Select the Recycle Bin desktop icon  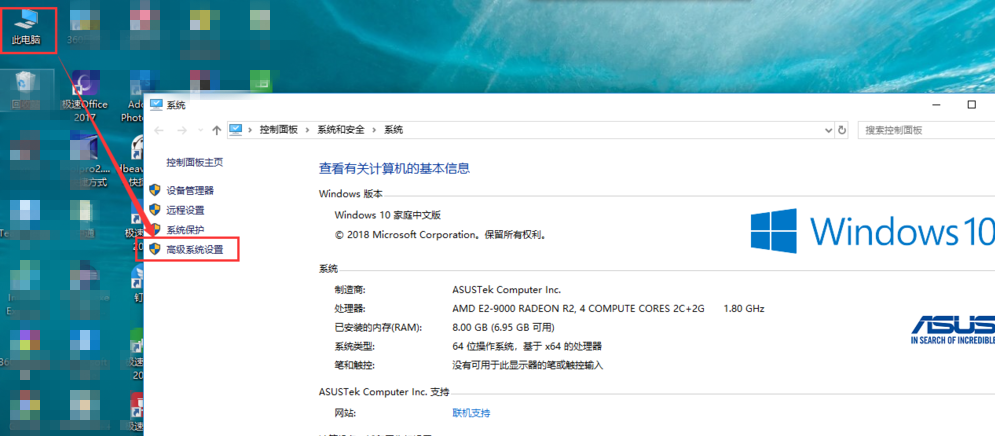point(27,91)
